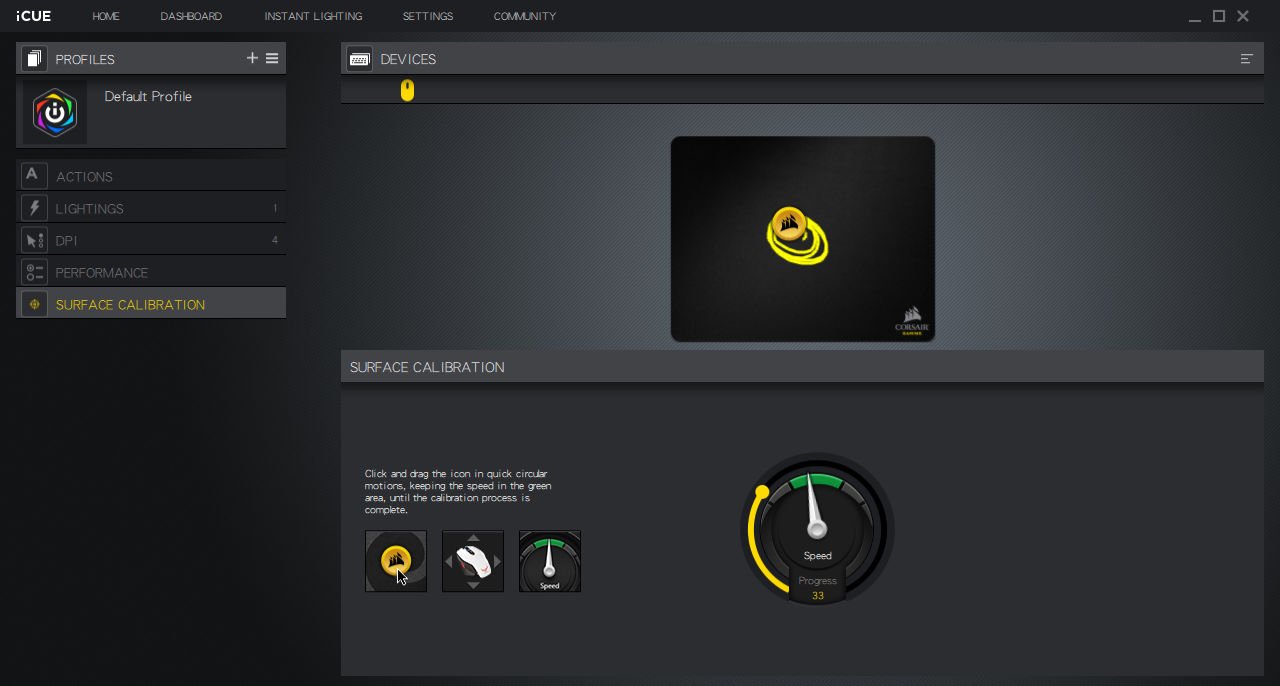Click the iCUE logo
This screenshot has width=1280, height=686.
[33, 16]
